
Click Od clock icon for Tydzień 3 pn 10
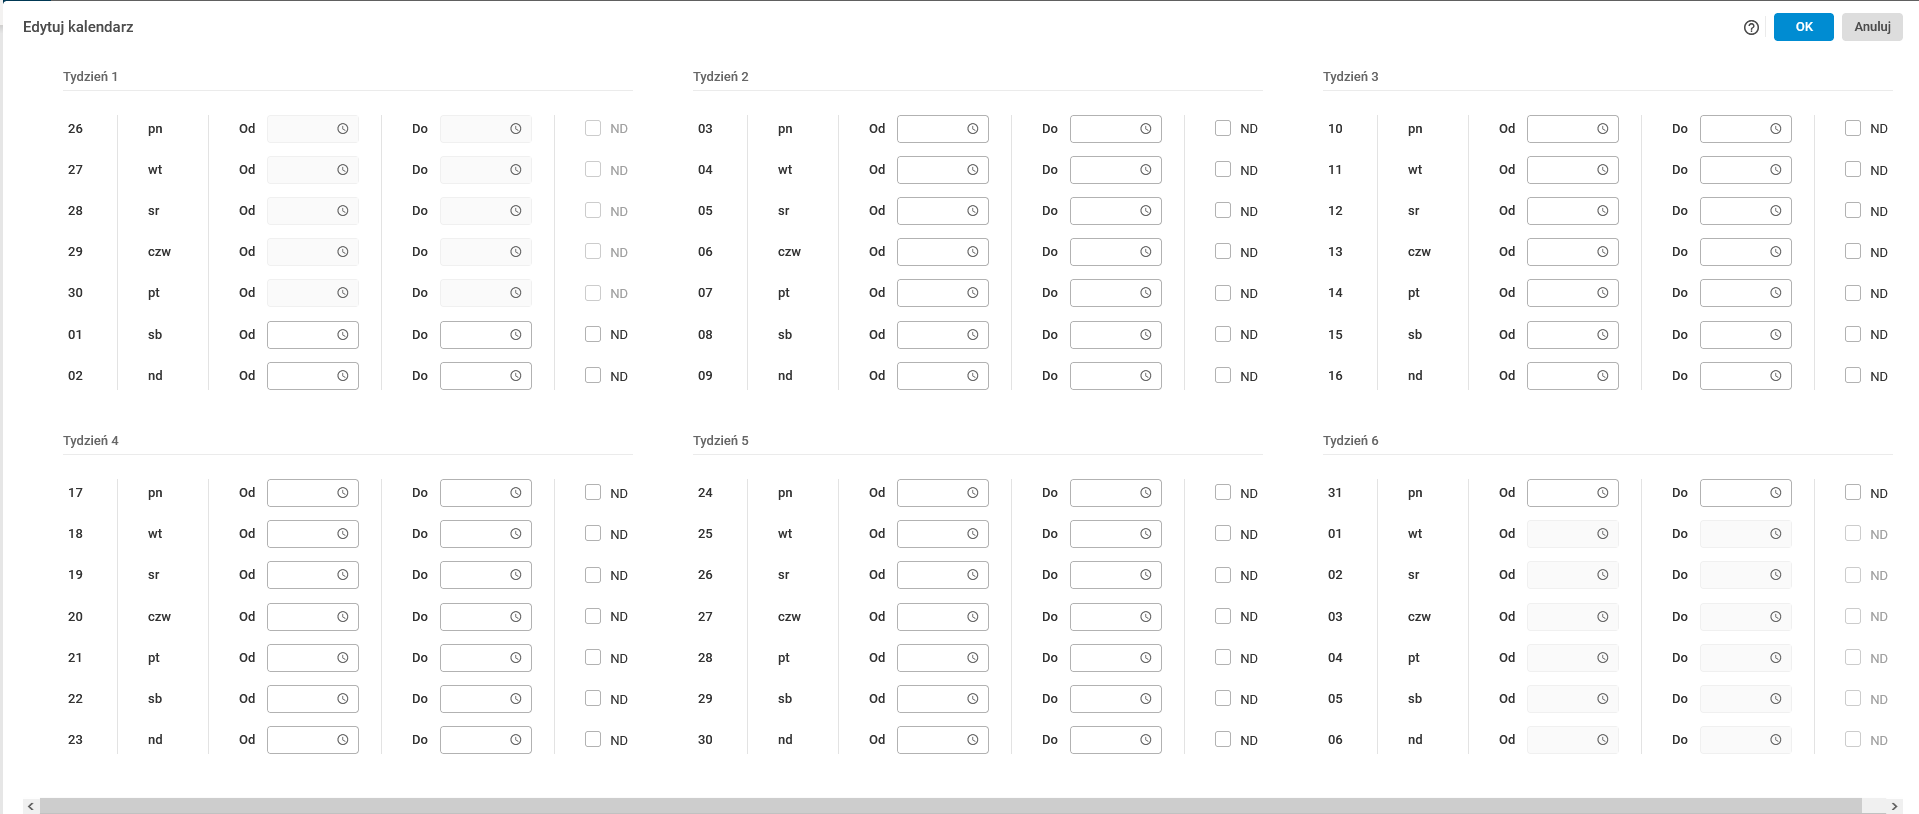pos(1603,129)
